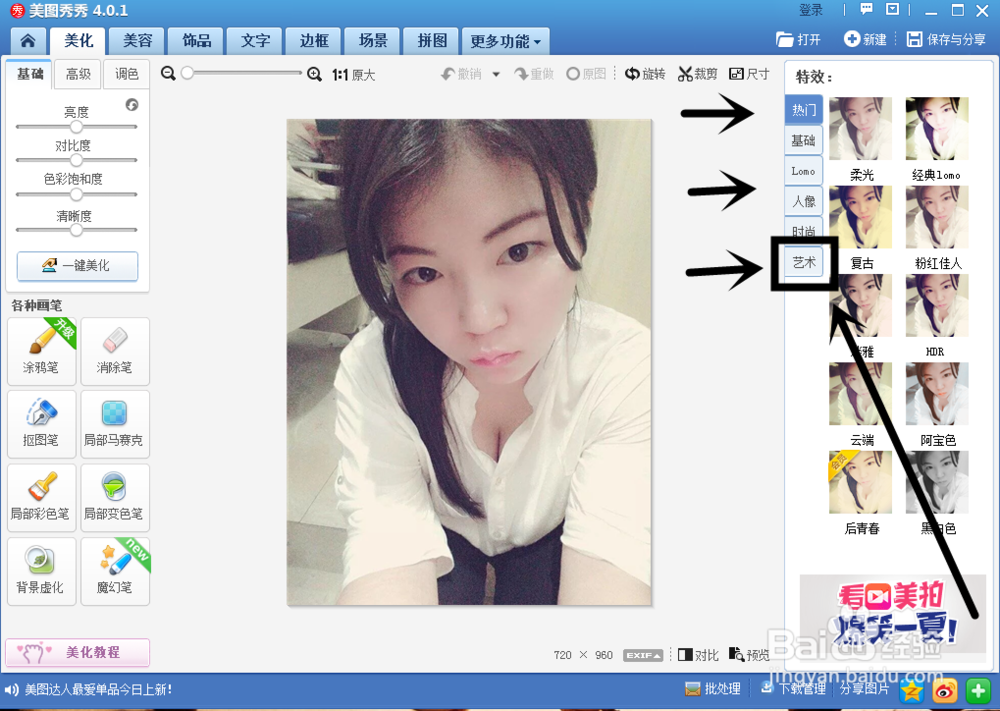This screenshot has height=711, width=1000.
Task: Select the 背景虚化 background blur tool
Action: (41, 571)
